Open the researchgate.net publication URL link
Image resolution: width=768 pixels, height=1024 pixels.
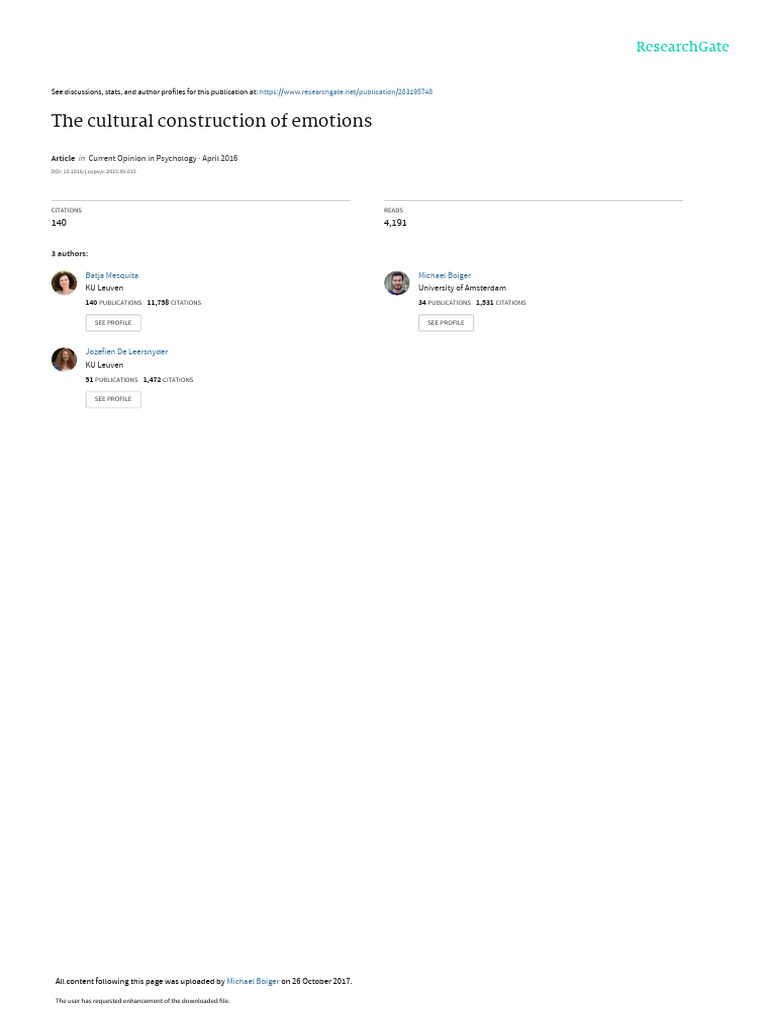pyautogui.click(x=345, y=92)
